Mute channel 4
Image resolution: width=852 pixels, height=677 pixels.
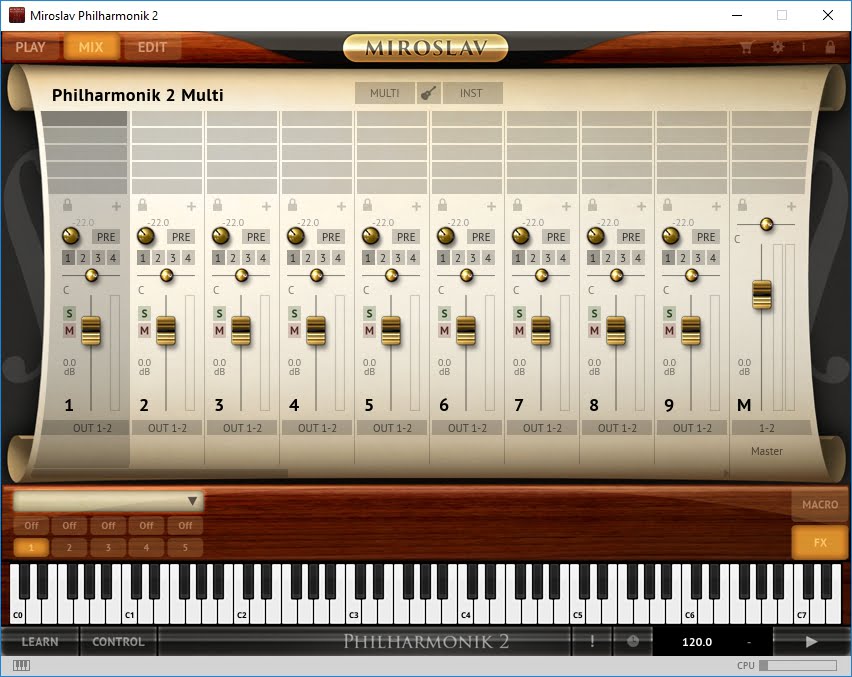[x=294, y=330]
